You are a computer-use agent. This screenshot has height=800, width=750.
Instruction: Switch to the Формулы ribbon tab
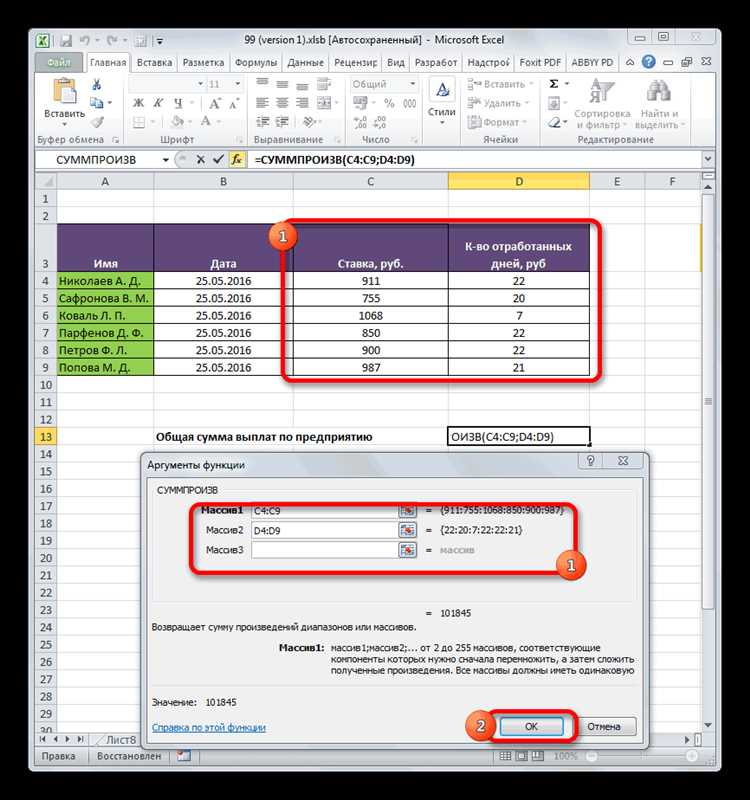(256, 62)
